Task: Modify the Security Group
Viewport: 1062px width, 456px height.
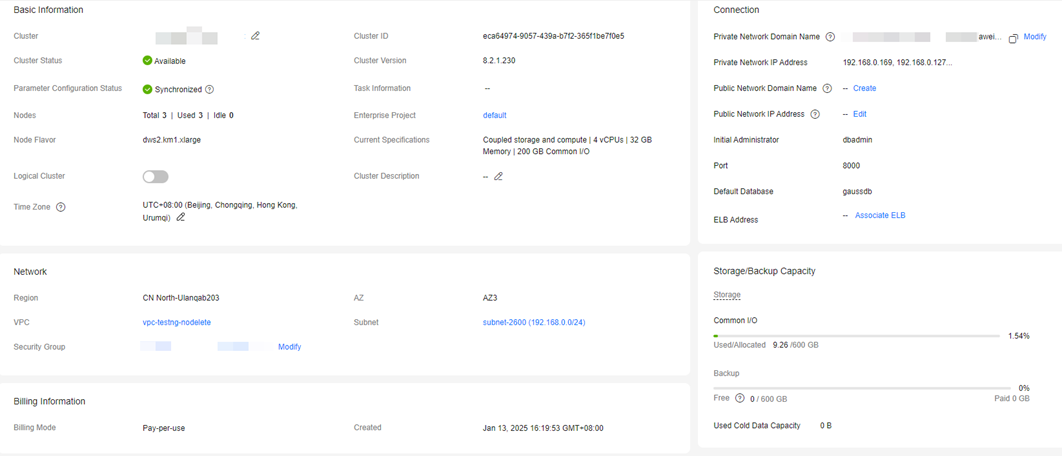Action: coord(289,347)
